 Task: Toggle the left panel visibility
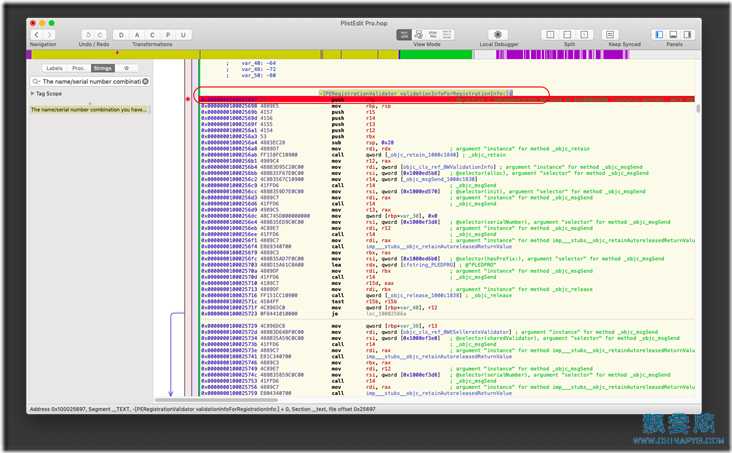659,35
